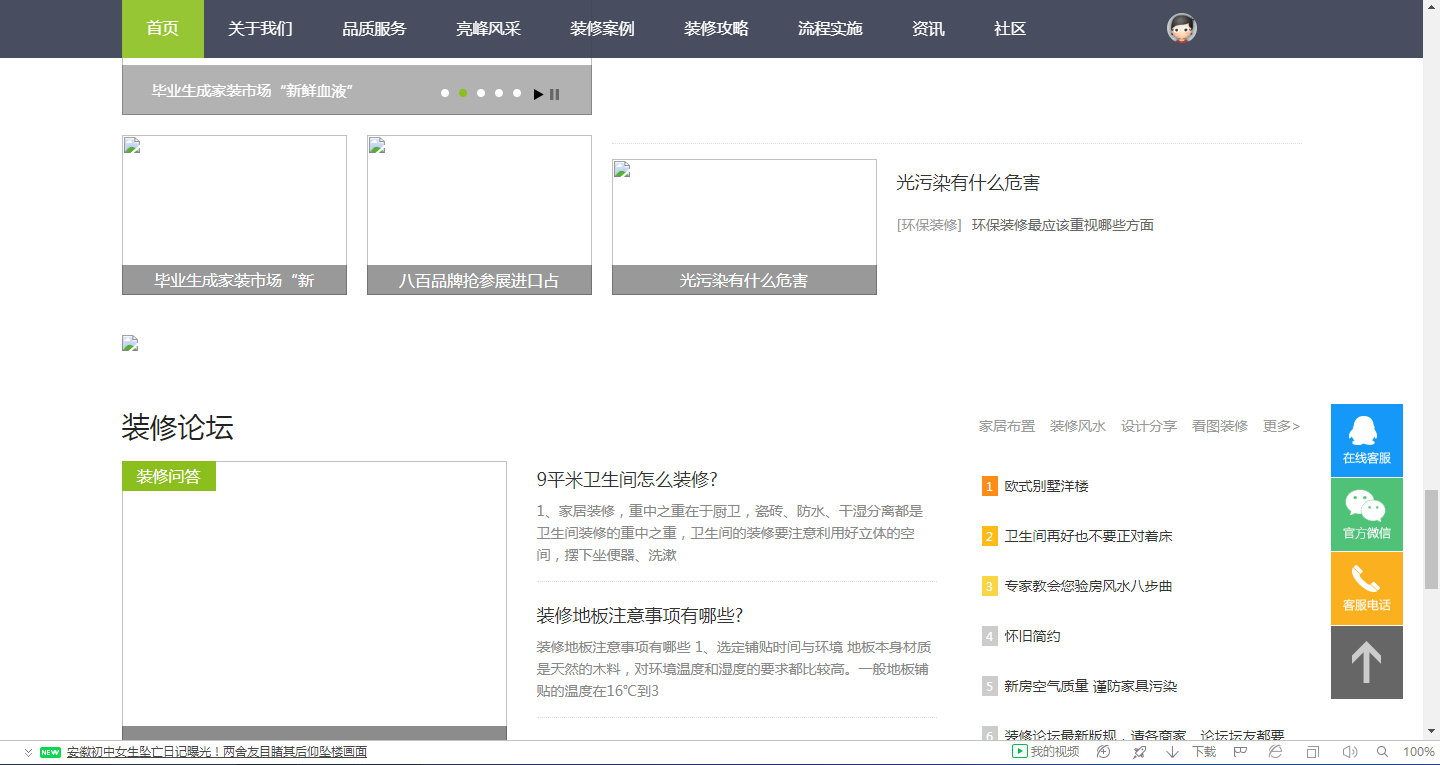Click the back-to-top arrow button
Screen dimensions: 1440x765
coord(1366,662)
